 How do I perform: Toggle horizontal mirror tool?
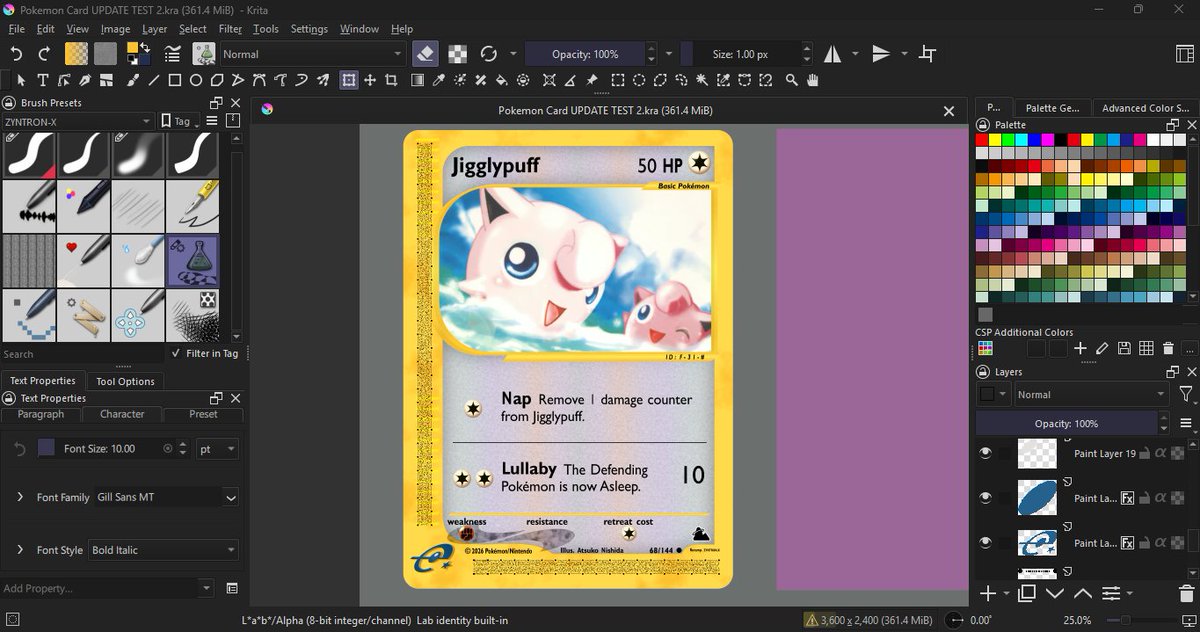tap(832, 54)
